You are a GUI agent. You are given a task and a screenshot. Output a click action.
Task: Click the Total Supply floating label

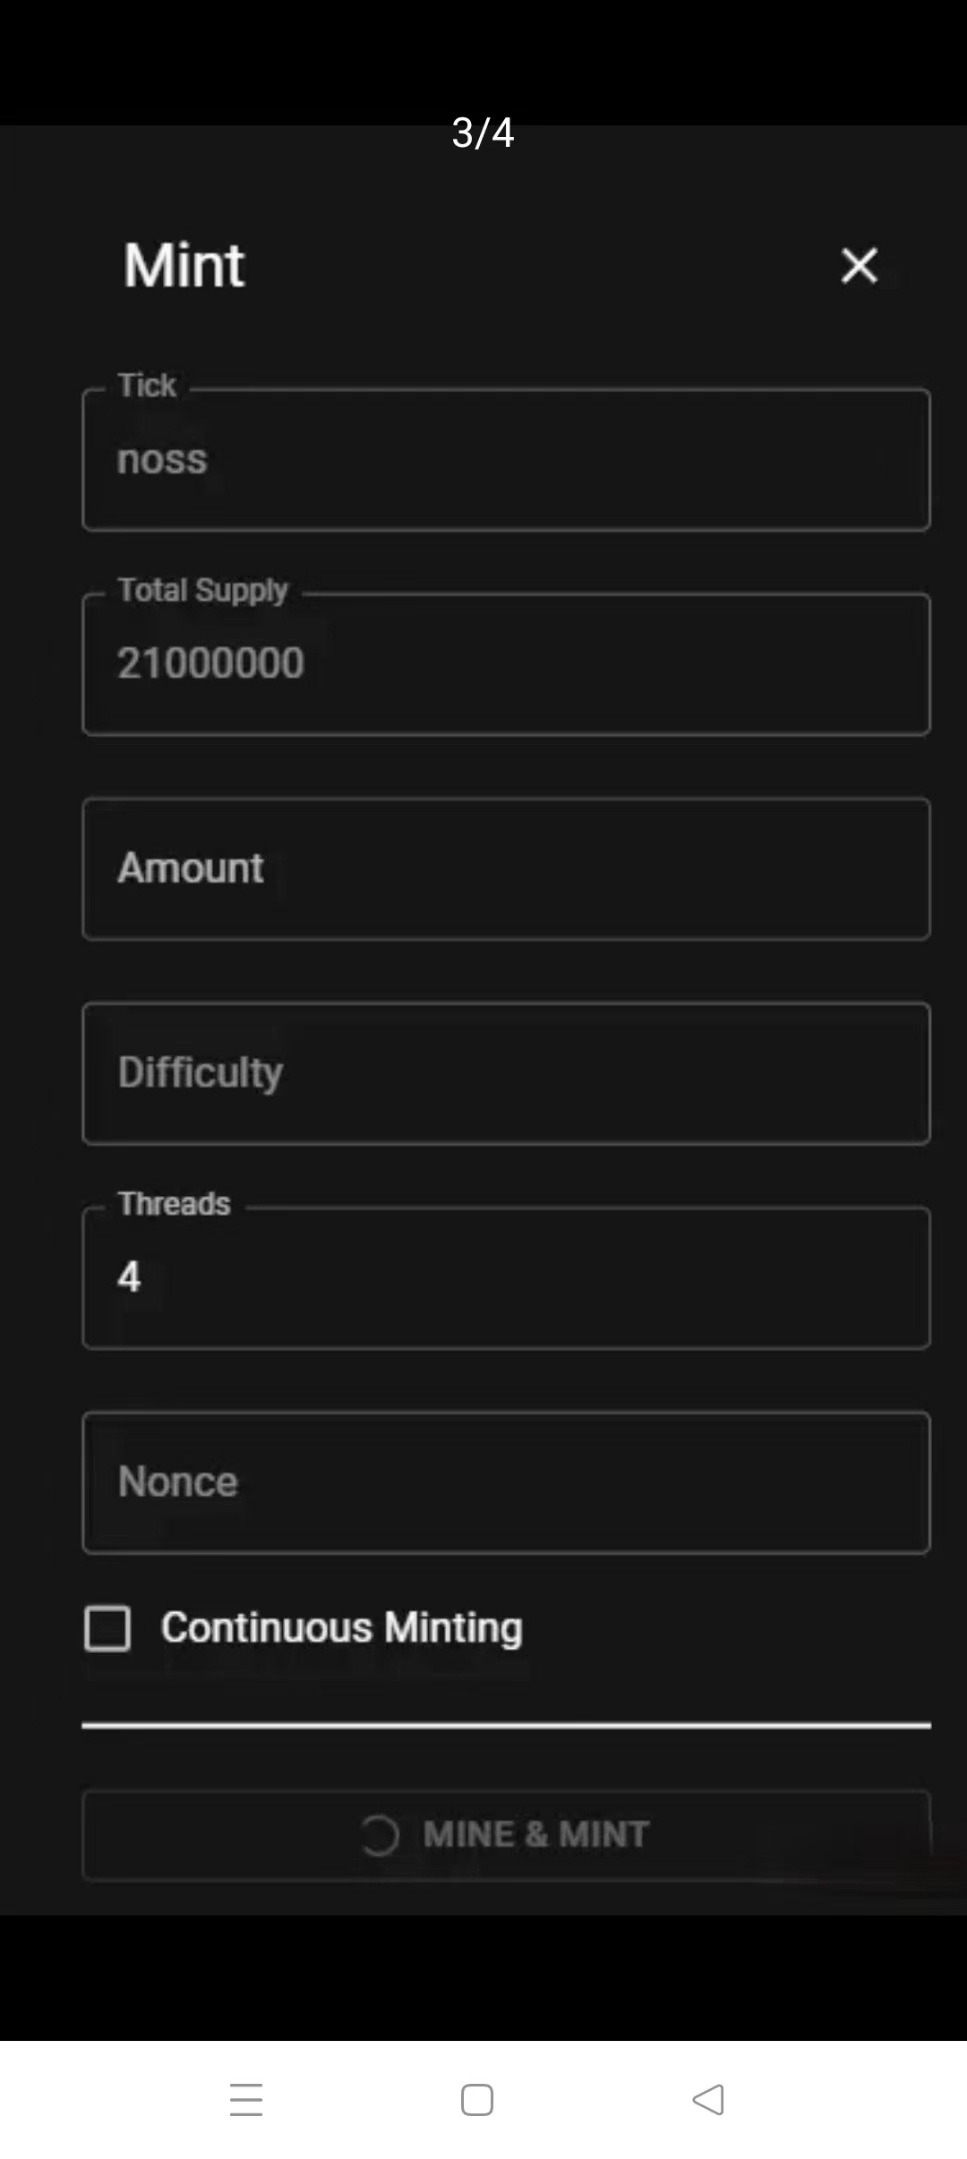tap(203, 590)
